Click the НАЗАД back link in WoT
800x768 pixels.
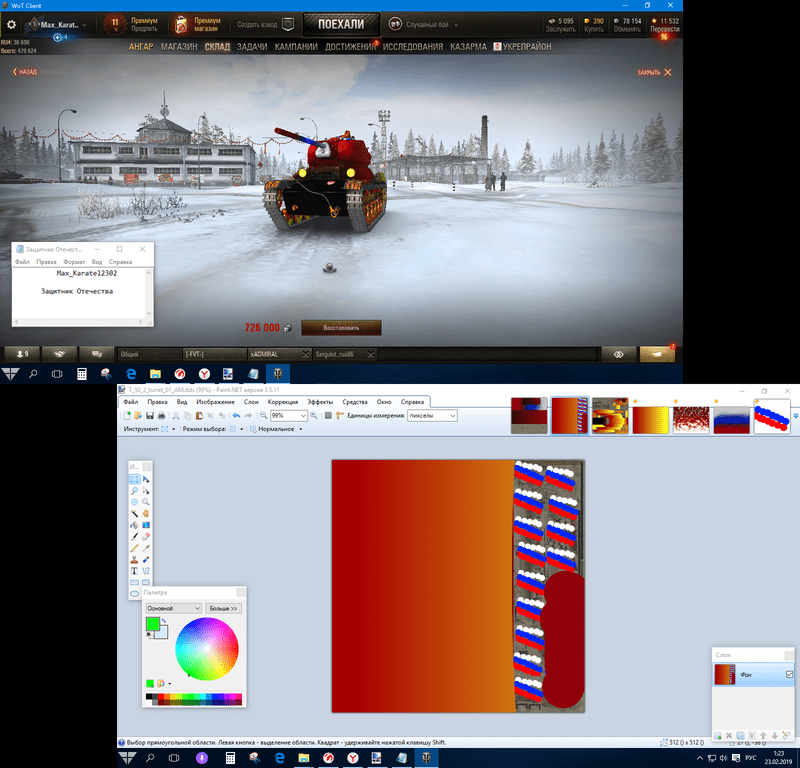click(25, 72)
